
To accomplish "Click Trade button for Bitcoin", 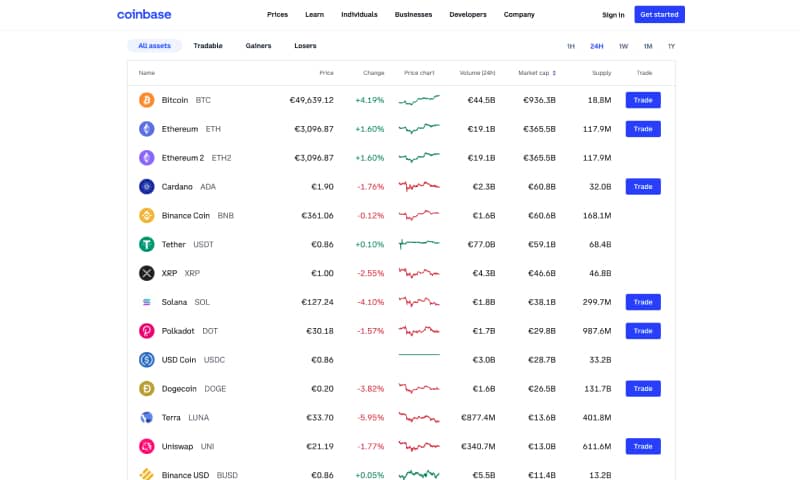I will pos(643,100).
